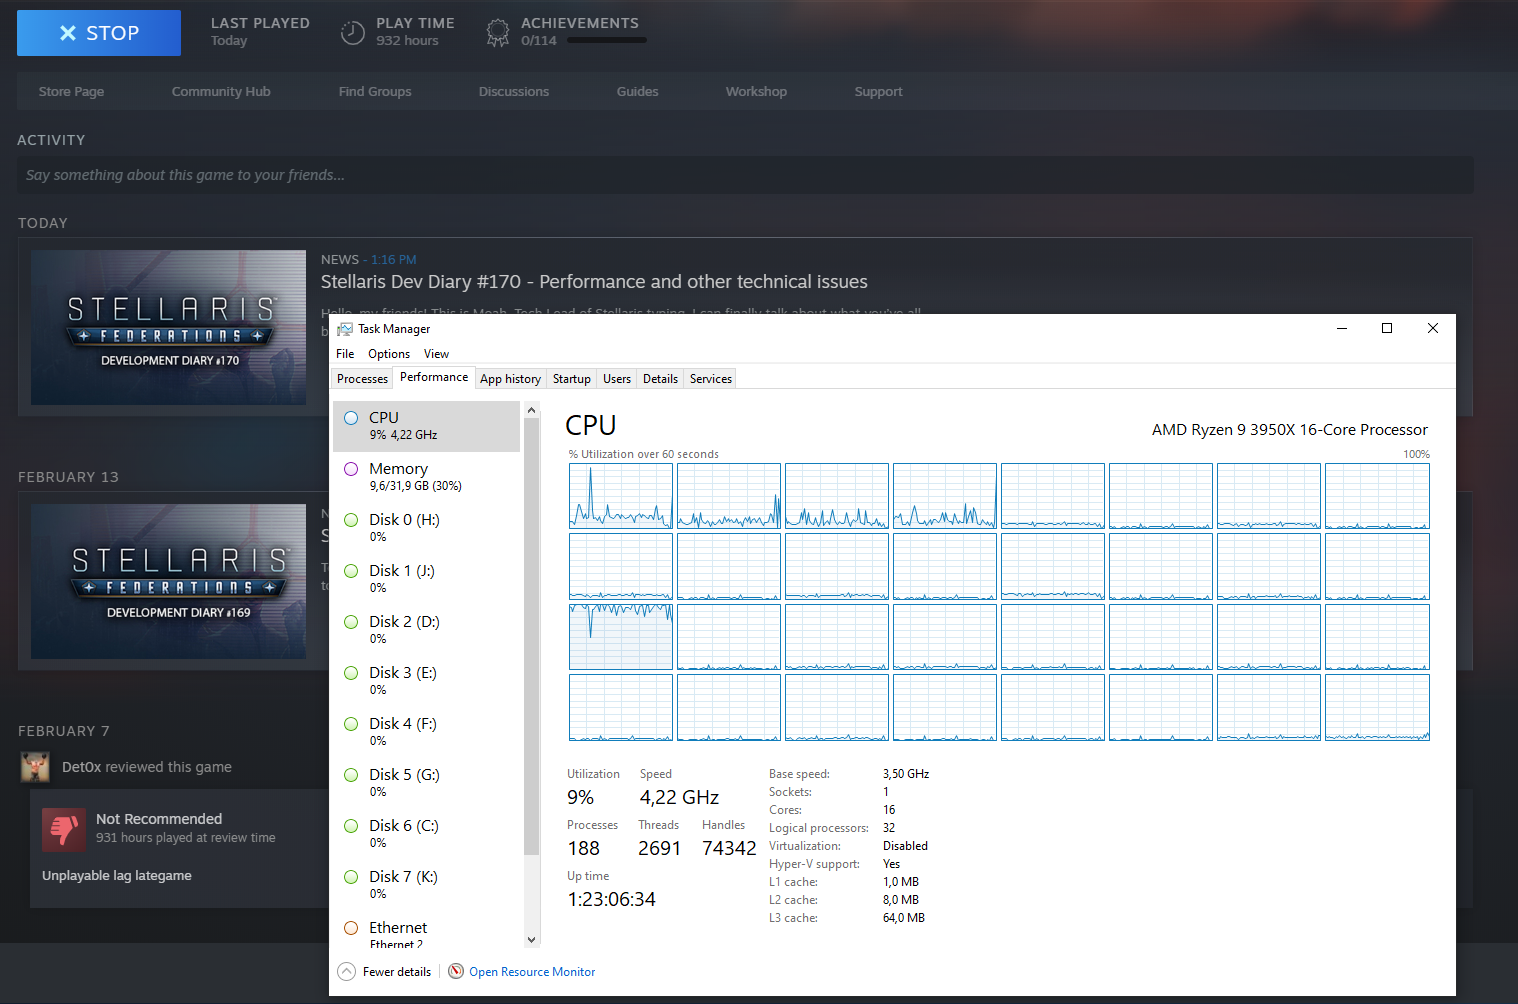Open the Discussions page in Steam
This screenshot has height=1004, width=1518.
tap(514, 92)
